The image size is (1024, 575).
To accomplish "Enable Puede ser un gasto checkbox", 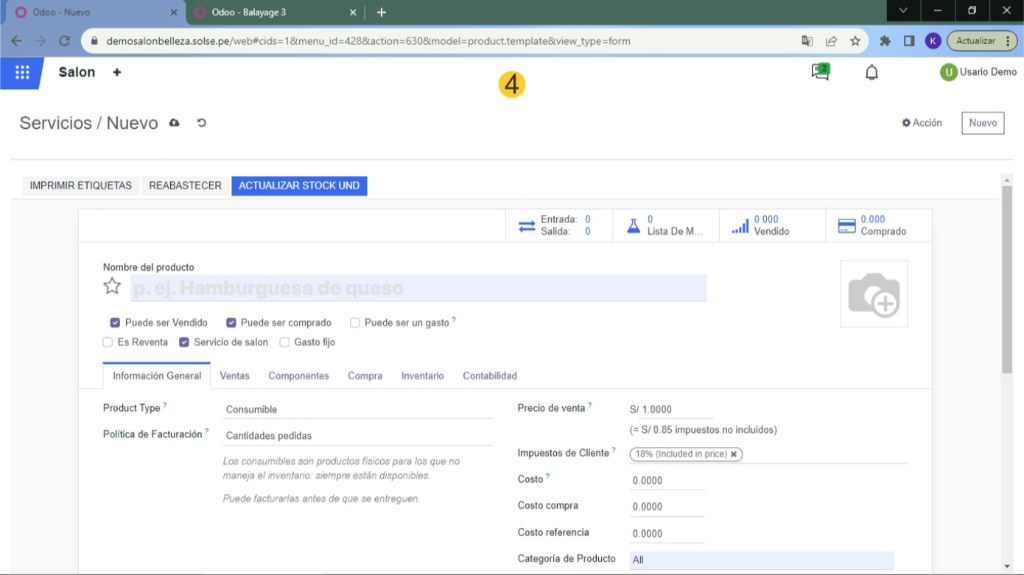I will pos(355,323).
